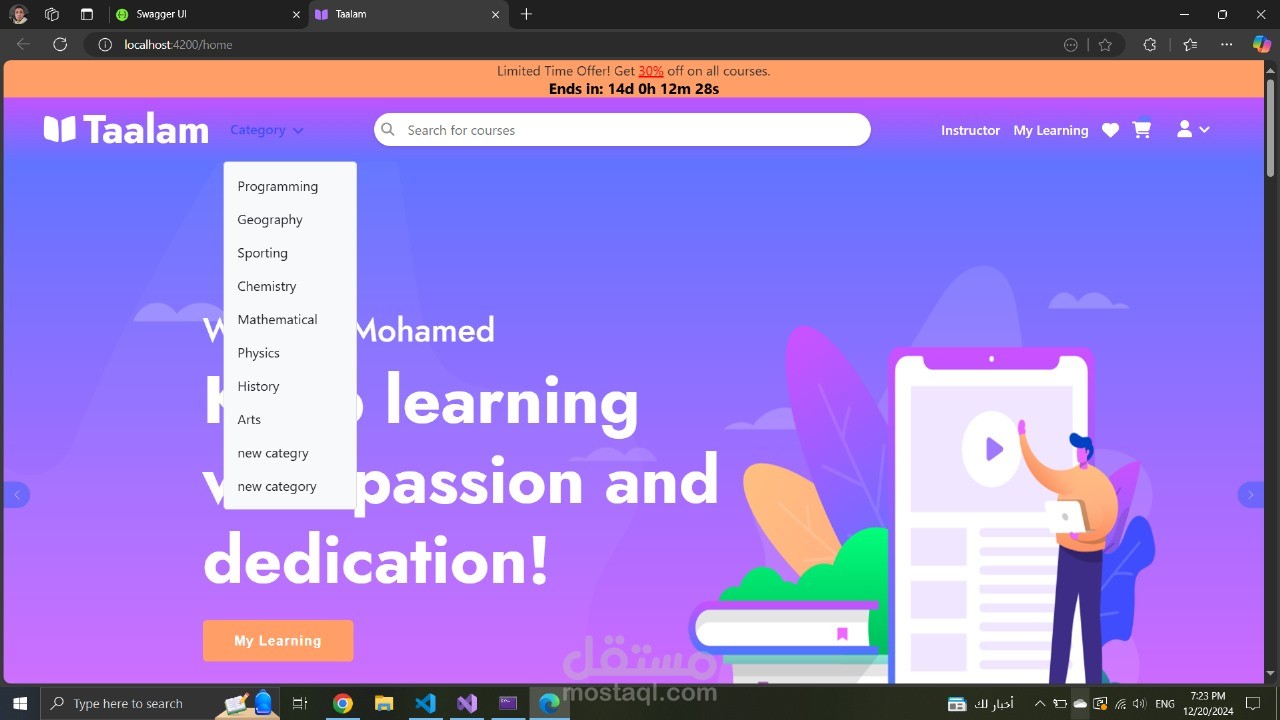Open Visual Studio Code from taskbar
The image size is (1280, 720).
click(425, 703)
